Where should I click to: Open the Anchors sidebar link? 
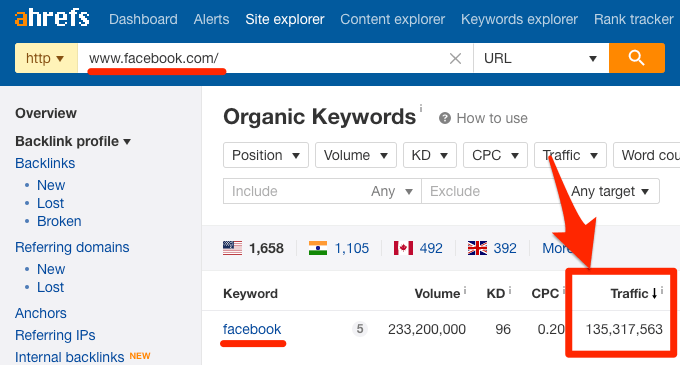point(41,313)
